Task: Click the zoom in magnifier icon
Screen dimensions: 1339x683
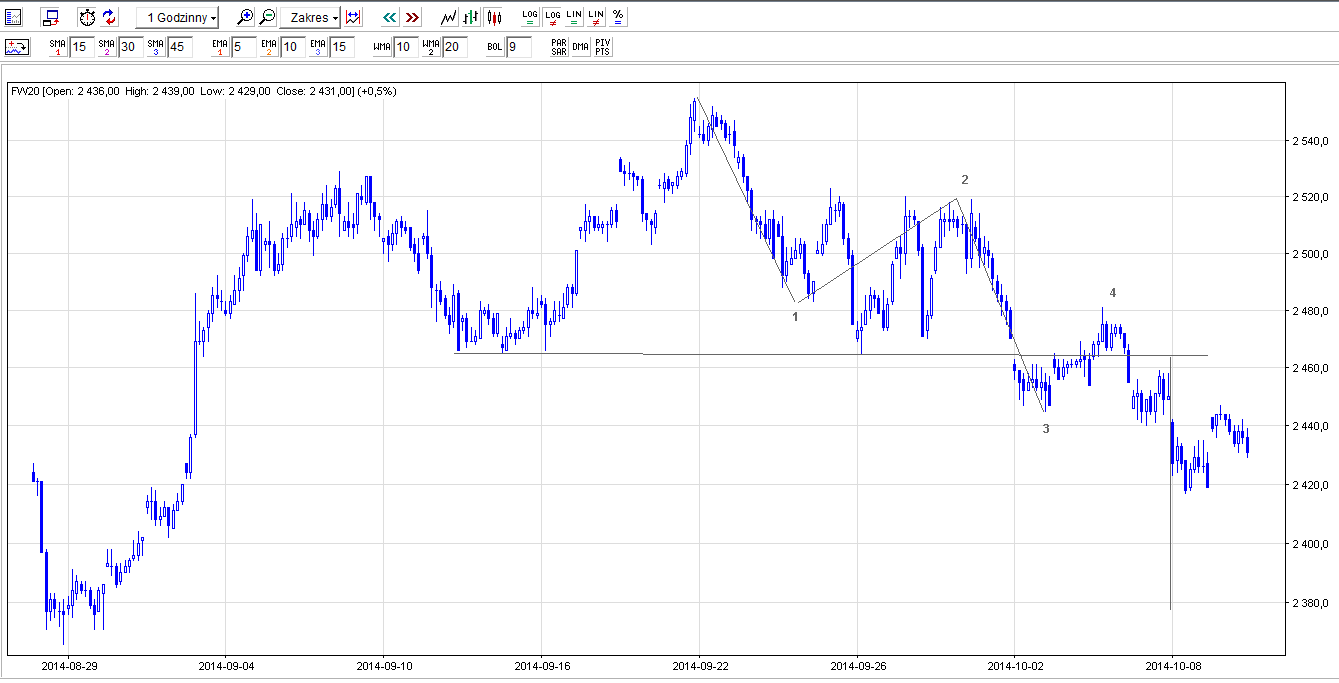Action: pyautogui.click(x=245, y=17)
